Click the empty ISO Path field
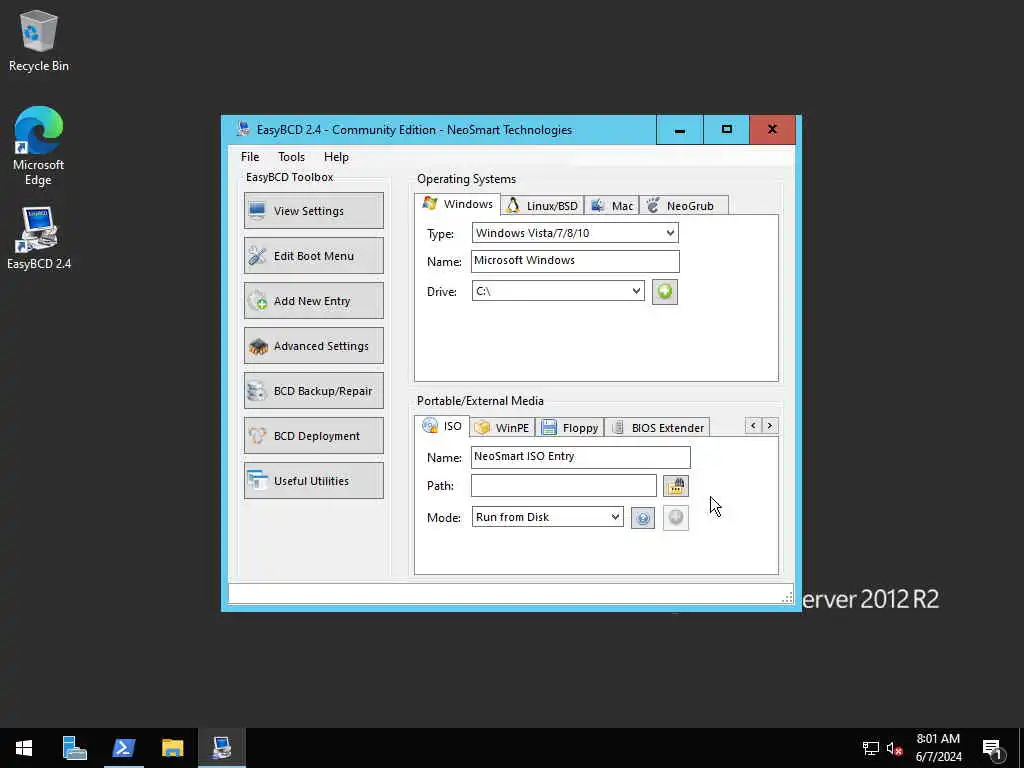Viewport: 1024px width, 768px height. coord(564,485)
